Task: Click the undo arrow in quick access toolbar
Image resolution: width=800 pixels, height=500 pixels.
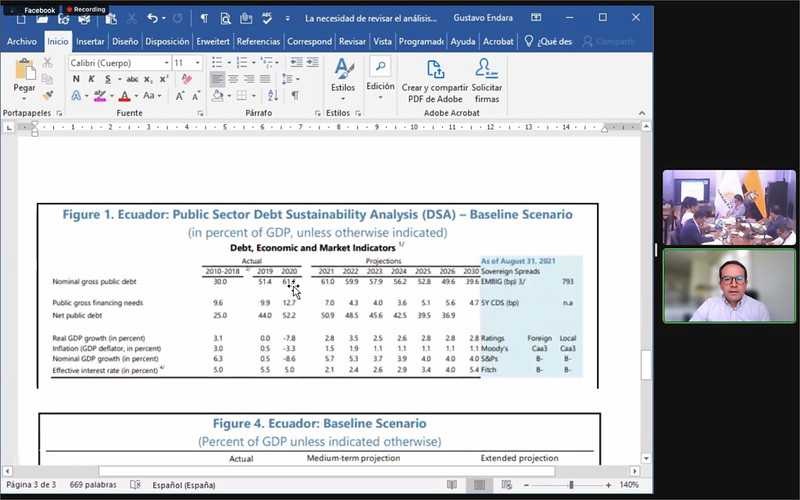Action: (x=152, y=18)
